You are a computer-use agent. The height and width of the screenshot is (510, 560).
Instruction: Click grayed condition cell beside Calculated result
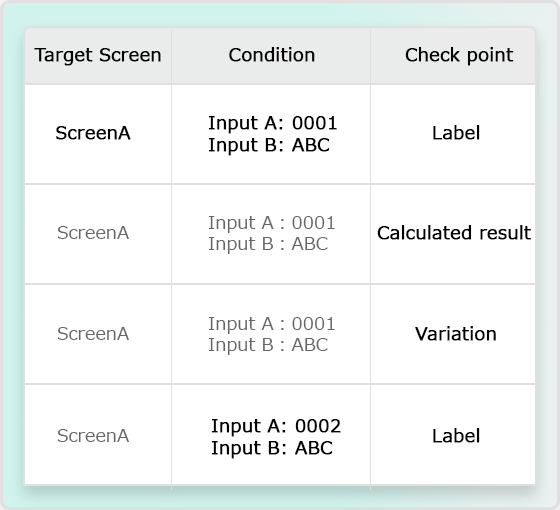pos(271,234)
